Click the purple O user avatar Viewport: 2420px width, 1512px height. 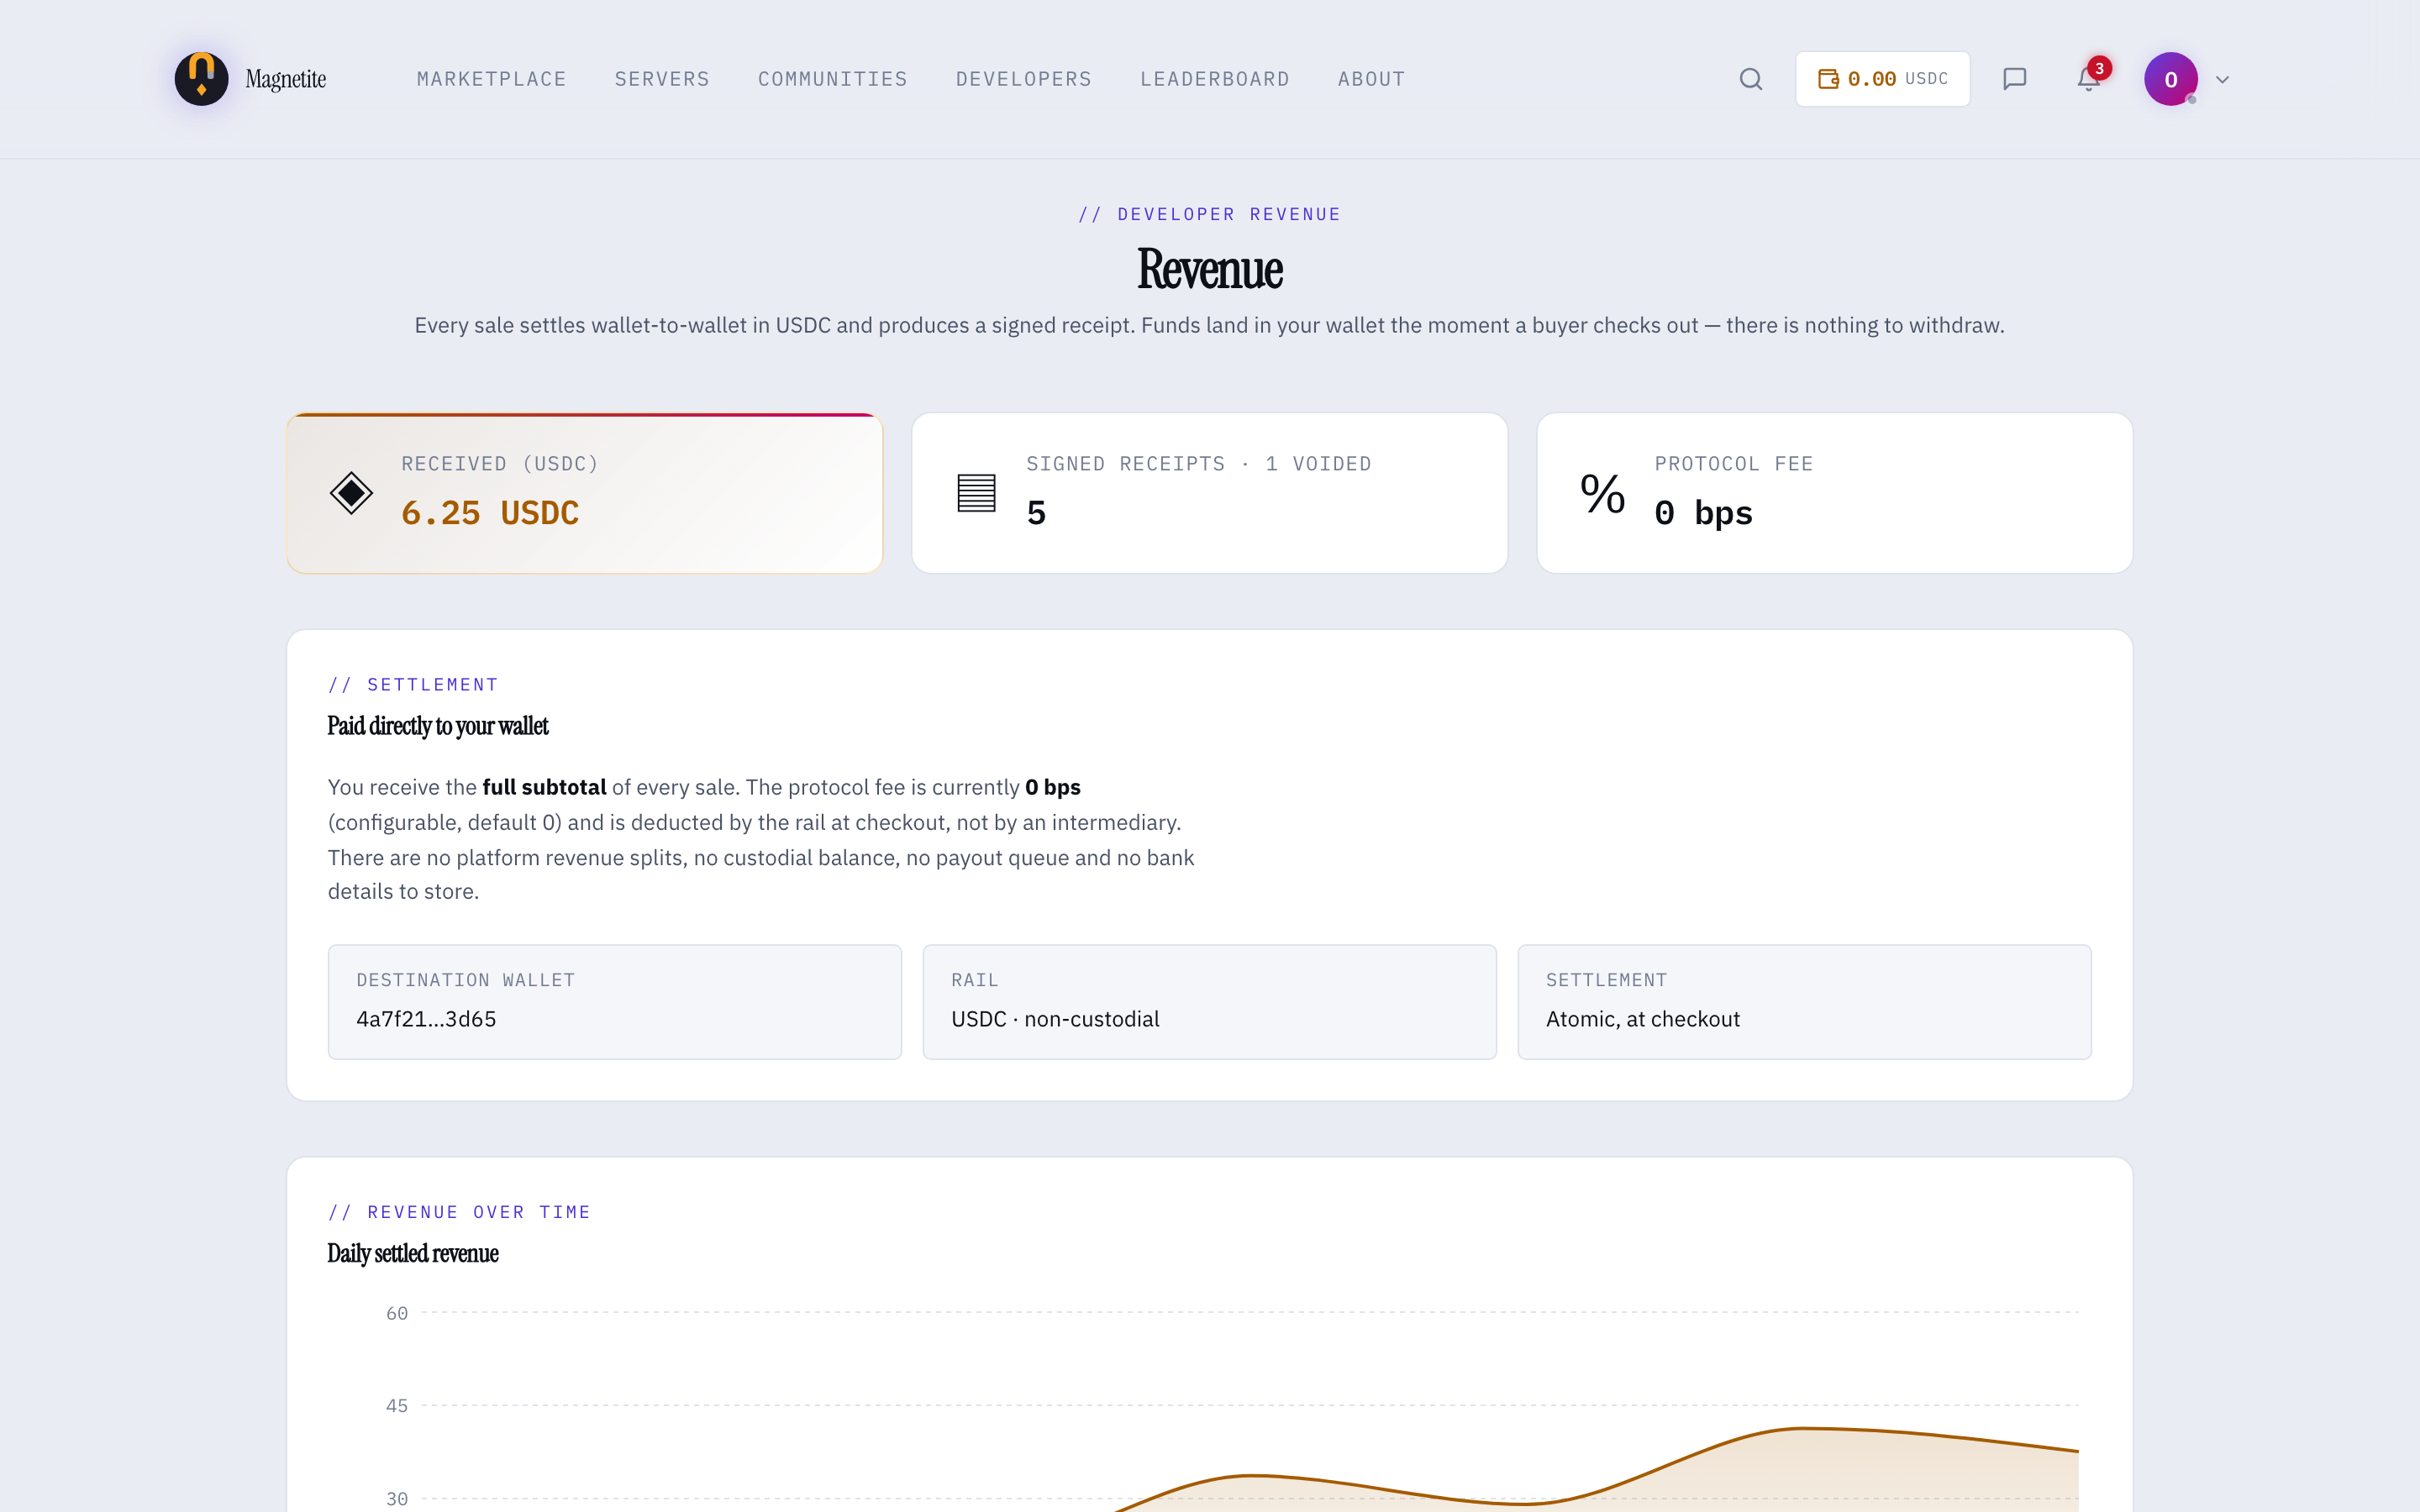[2170, 79]
